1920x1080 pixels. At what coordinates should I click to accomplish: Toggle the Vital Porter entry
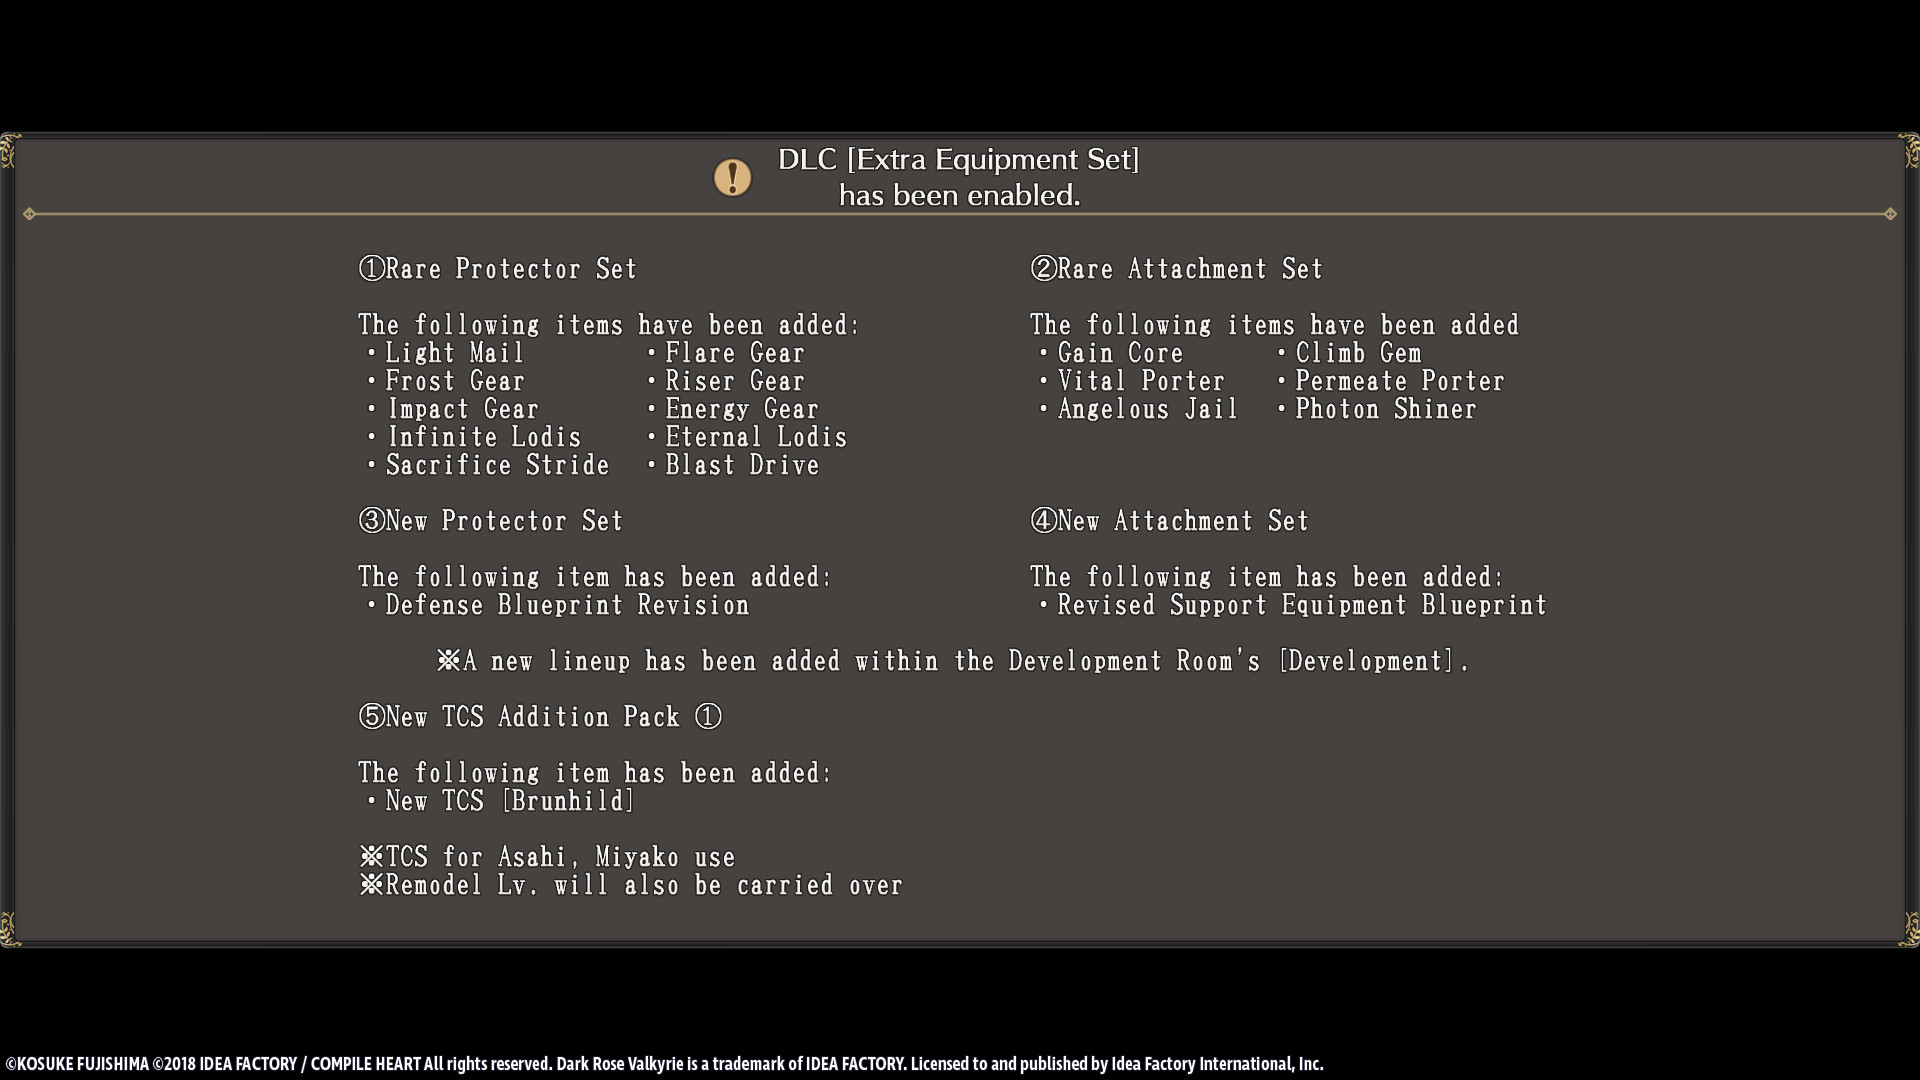(x=1140, y=381)
